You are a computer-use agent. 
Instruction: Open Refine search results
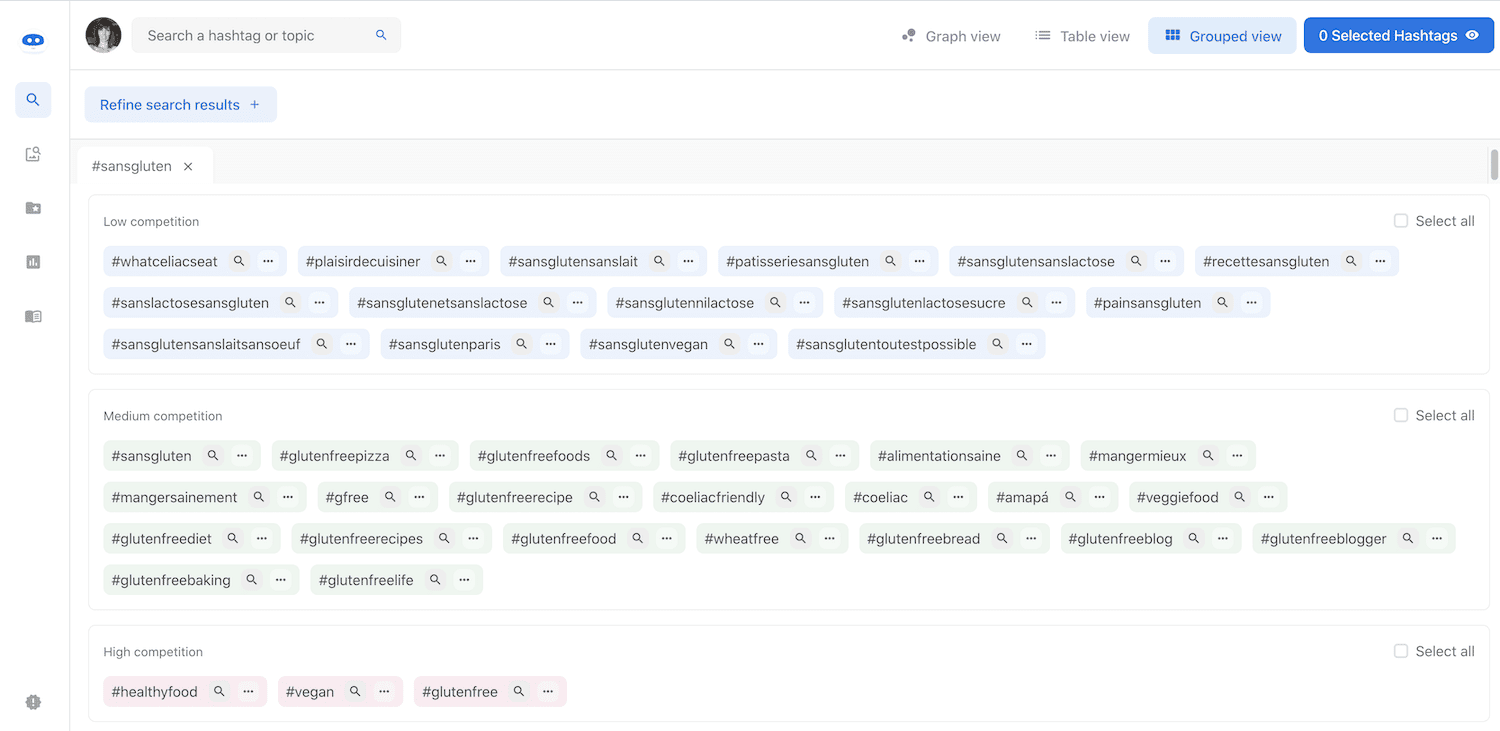click(180, 105)
